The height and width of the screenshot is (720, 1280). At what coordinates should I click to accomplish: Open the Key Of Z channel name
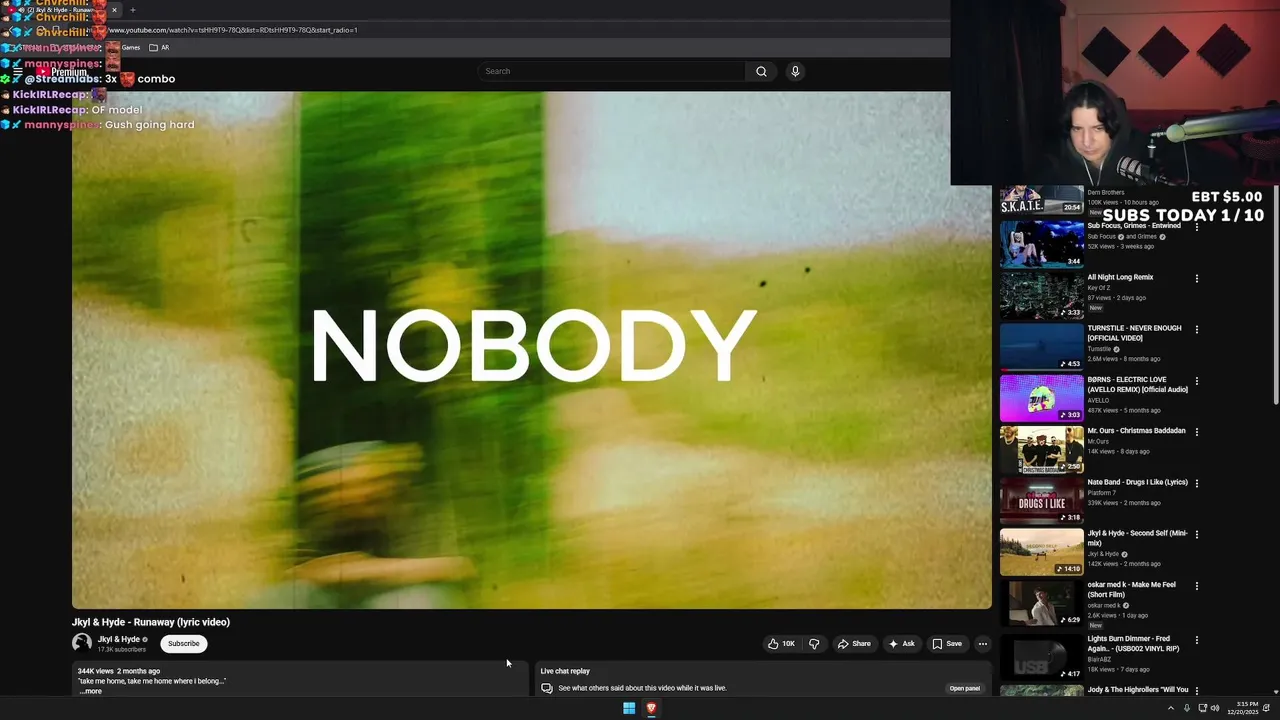[1098, 288]
